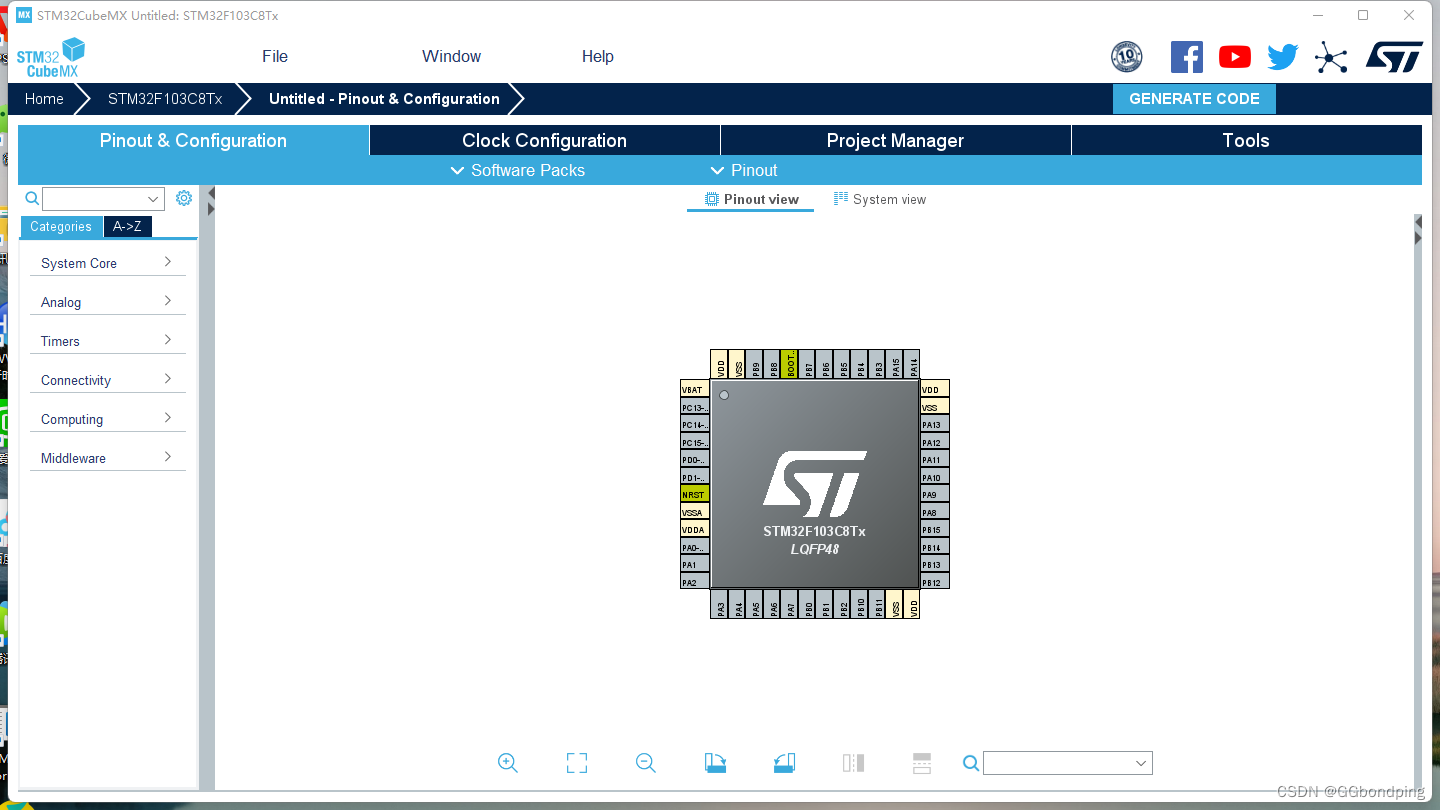Click Untitled - Pinout & Configuration breadcrumb
This screenshot has width=1440, height=810.
pyautogui.click(x=384, y=99)
